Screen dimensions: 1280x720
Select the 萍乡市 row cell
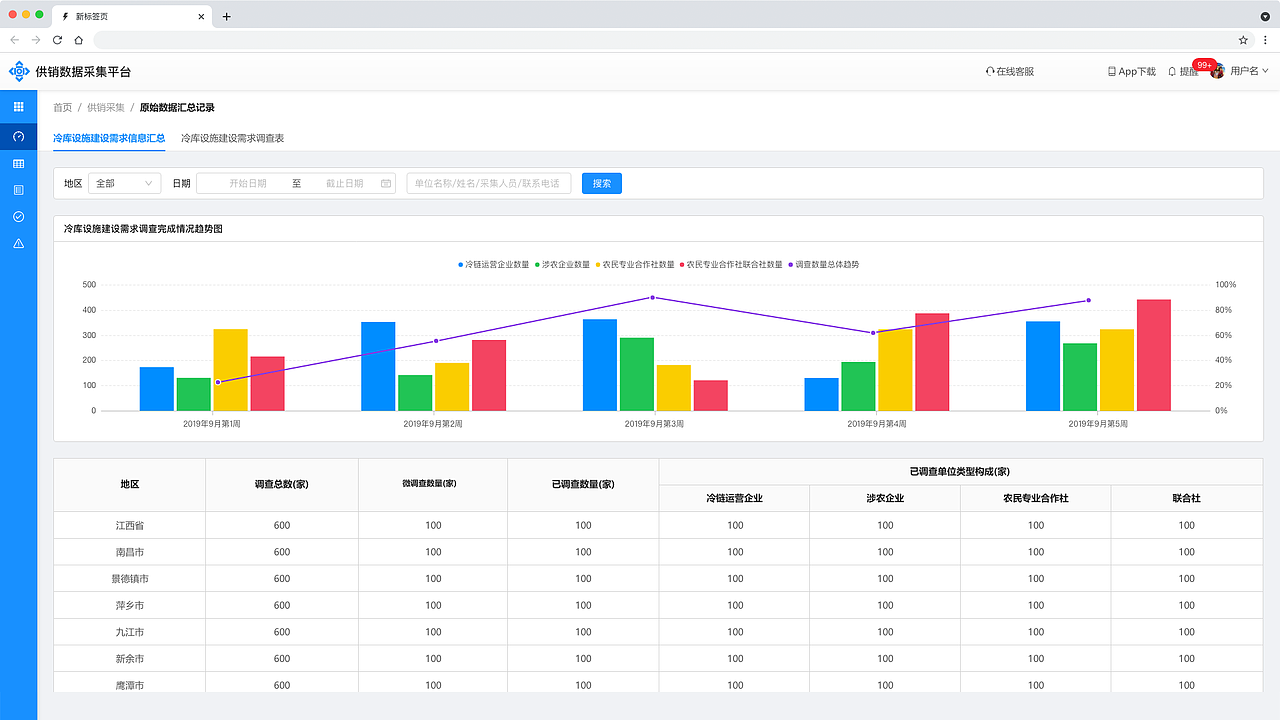coord(130,605)
